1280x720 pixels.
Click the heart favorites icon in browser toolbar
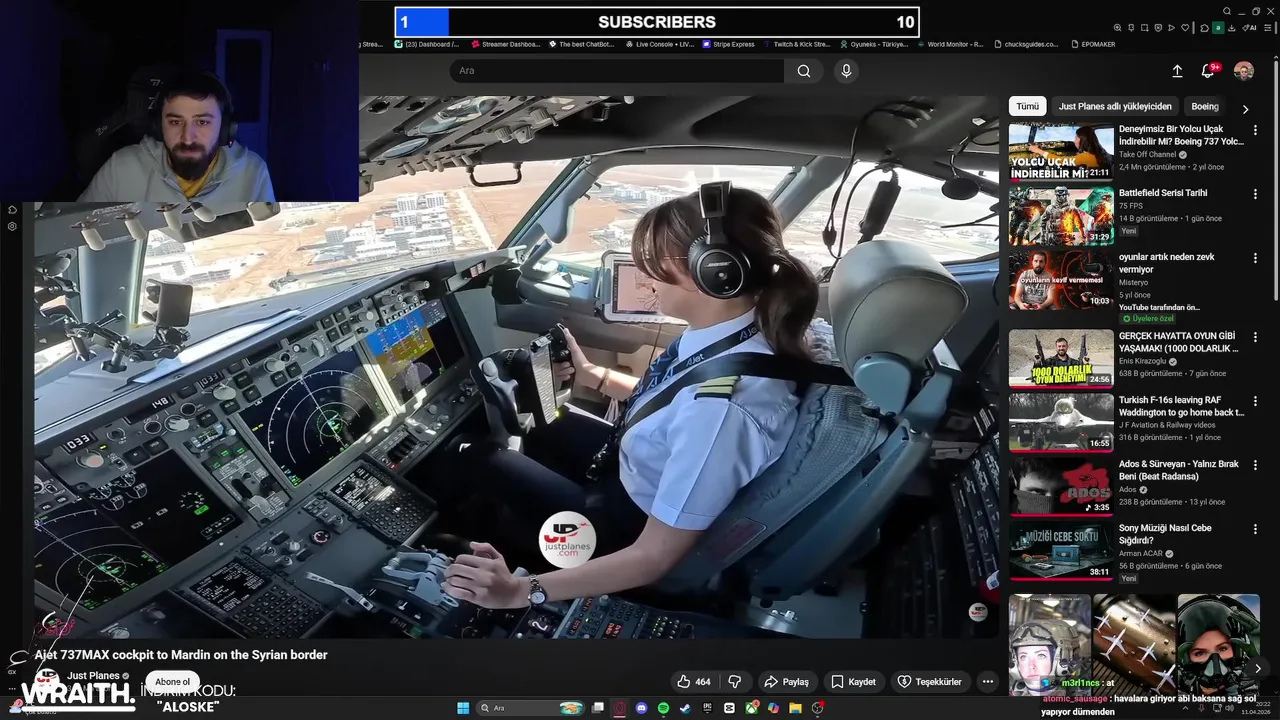tap(1185, 28)
